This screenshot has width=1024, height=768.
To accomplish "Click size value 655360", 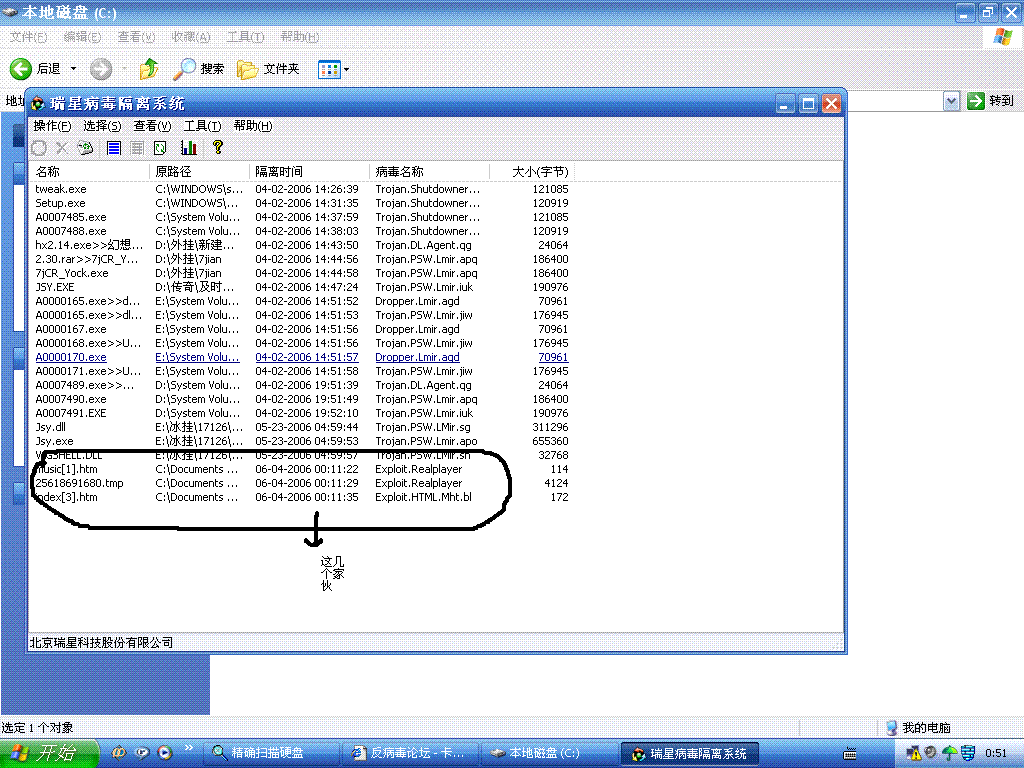I will [x=551, y=441].
